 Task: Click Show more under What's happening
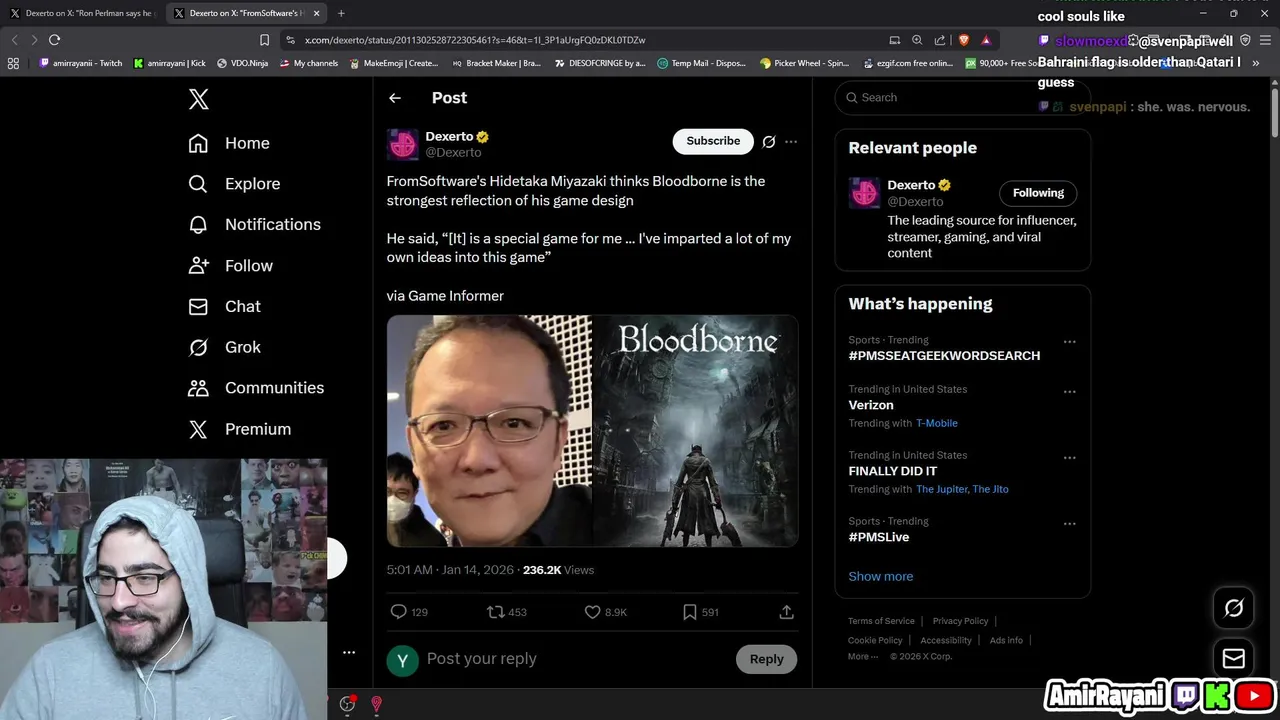[880, 576]
